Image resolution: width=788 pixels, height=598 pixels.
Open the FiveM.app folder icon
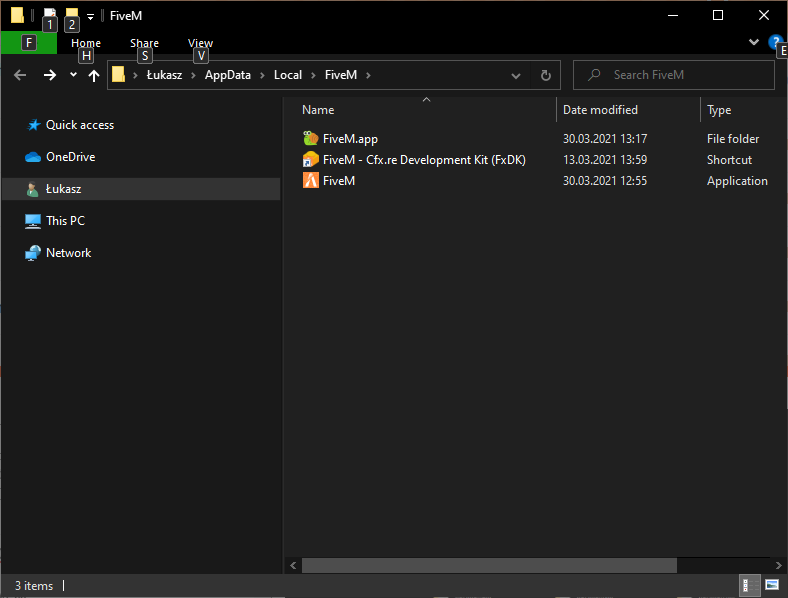click(x=311, y=138)
